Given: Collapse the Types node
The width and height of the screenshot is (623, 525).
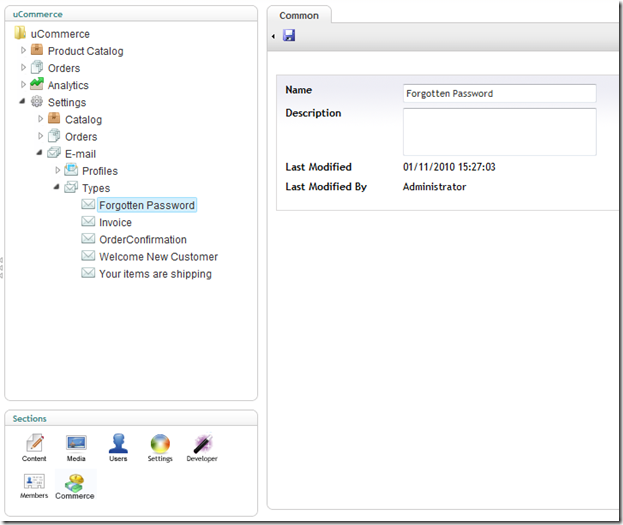Looking at the screenshot, I should (x=56, y=187).
